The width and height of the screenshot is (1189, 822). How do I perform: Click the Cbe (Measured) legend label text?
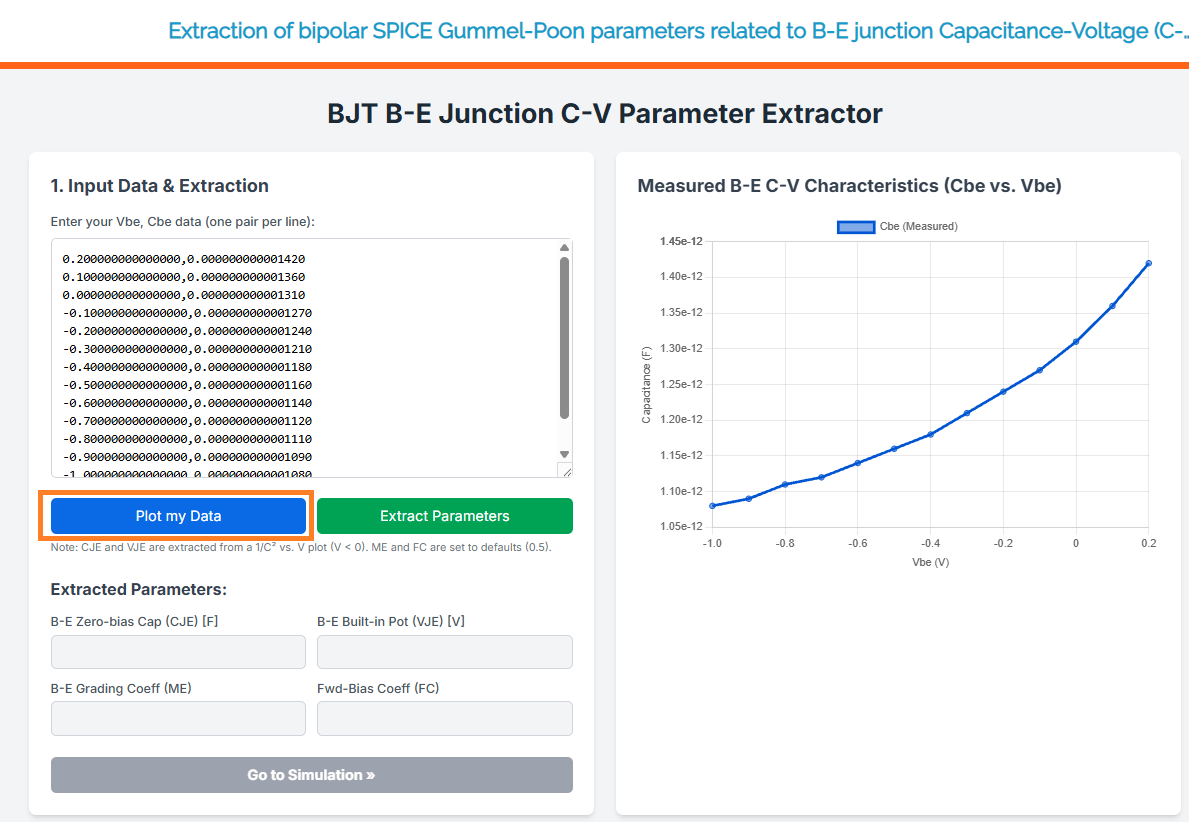point(918,227)
